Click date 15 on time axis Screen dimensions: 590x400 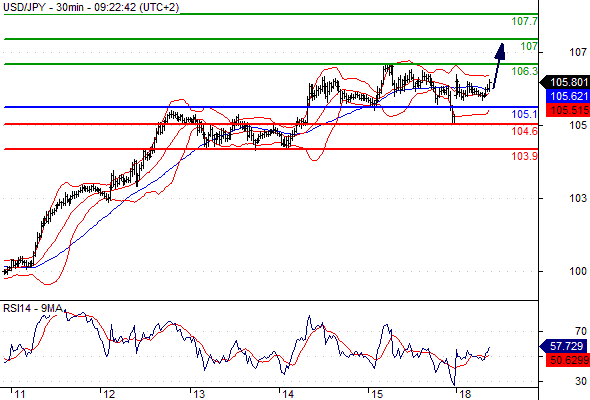click(x=377, y=394)
